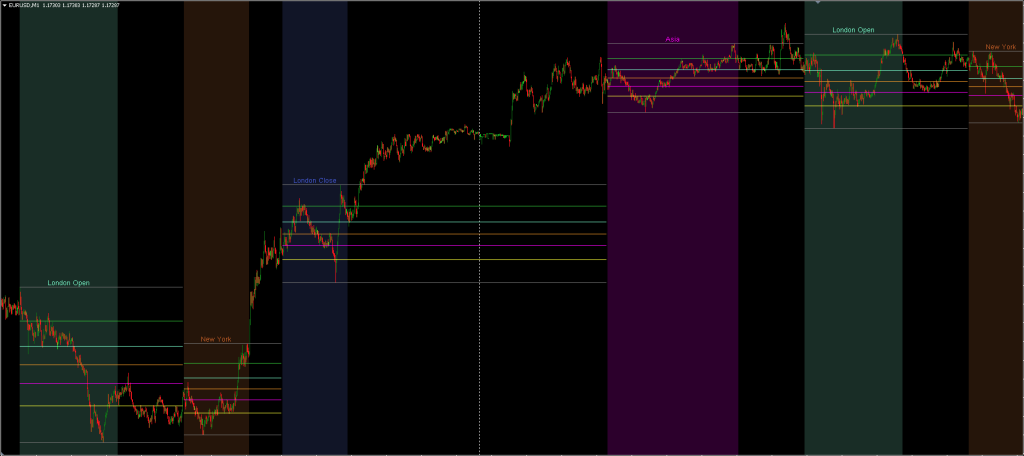Select London Close session's dark green level line
Viewport: 1024px width, 456px height.
tap(444, 206)
